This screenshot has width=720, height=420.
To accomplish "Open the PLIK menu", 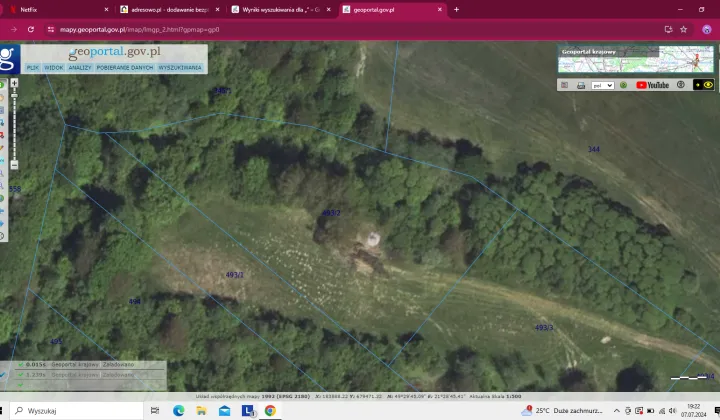I will (x=33, y=68).
